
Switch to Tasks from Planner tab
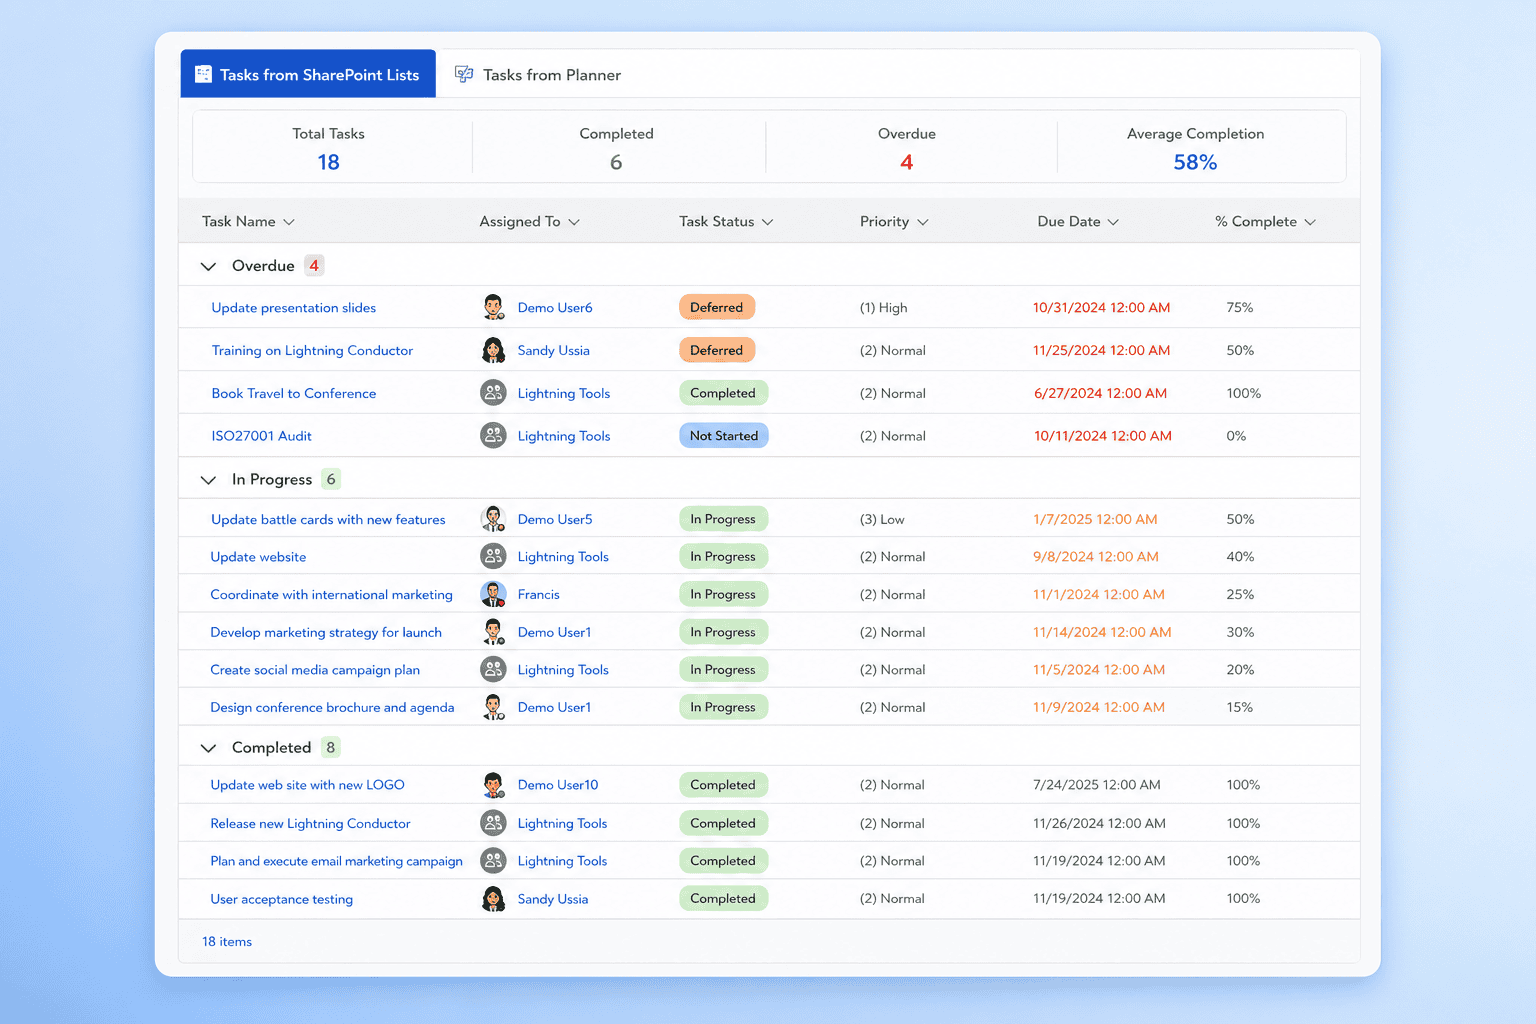(x=538, y=74)
